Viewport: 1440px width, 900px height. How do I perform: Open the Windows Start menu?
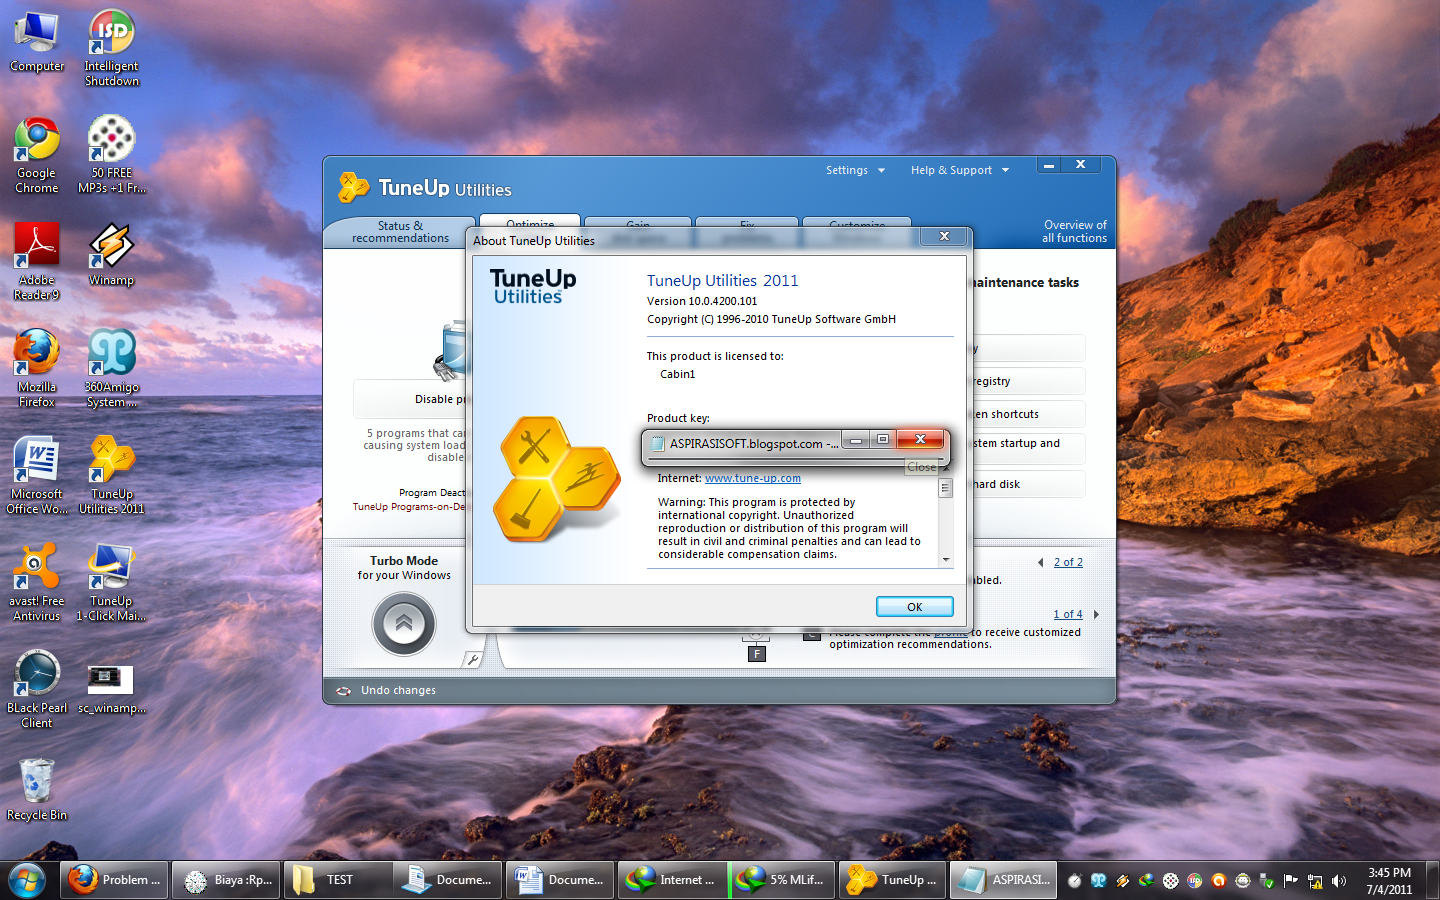27,880
